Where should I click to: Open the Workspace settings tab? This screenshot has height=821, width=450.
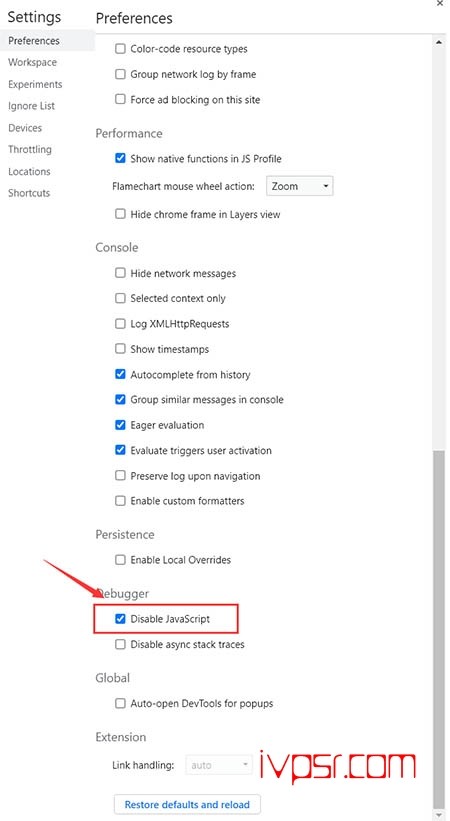click(x=32, y=62)
